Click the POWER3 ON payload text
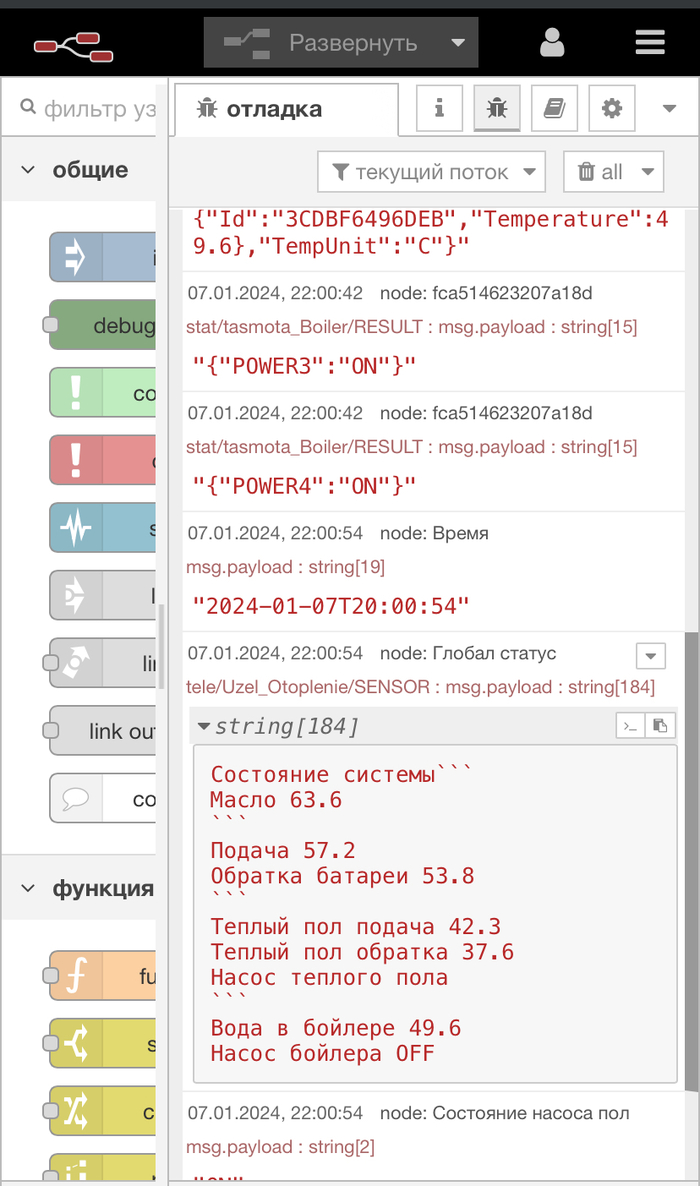The image size is (700, 1186). coord(303,366)
